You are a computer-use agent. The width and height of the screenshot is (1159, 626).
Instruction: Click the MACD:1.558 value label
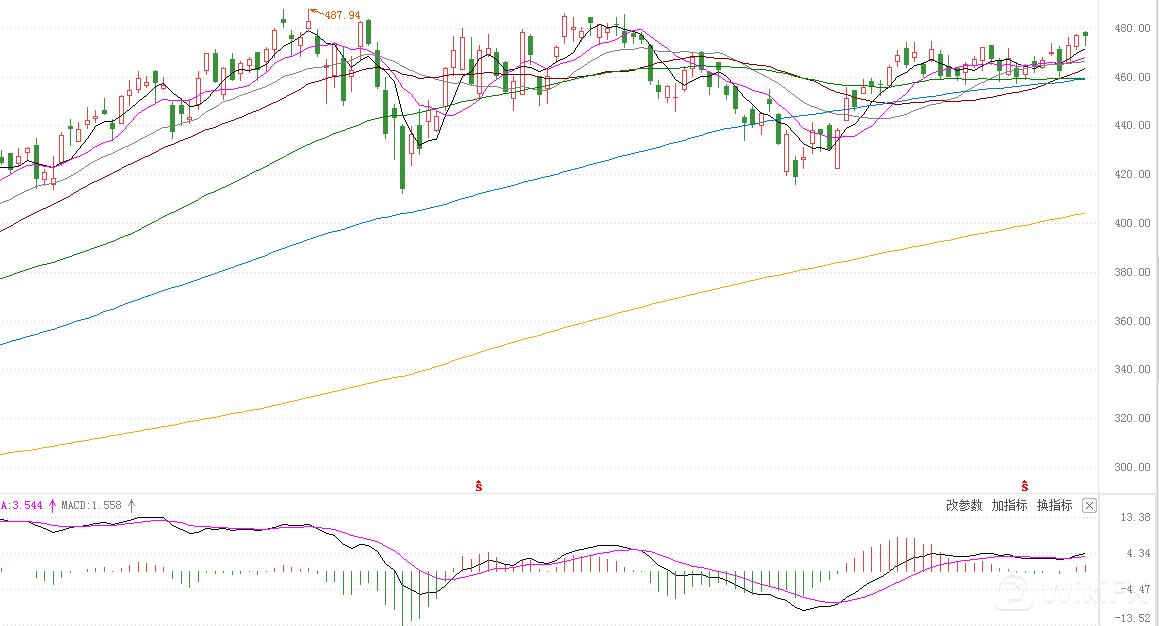point(91,506)
